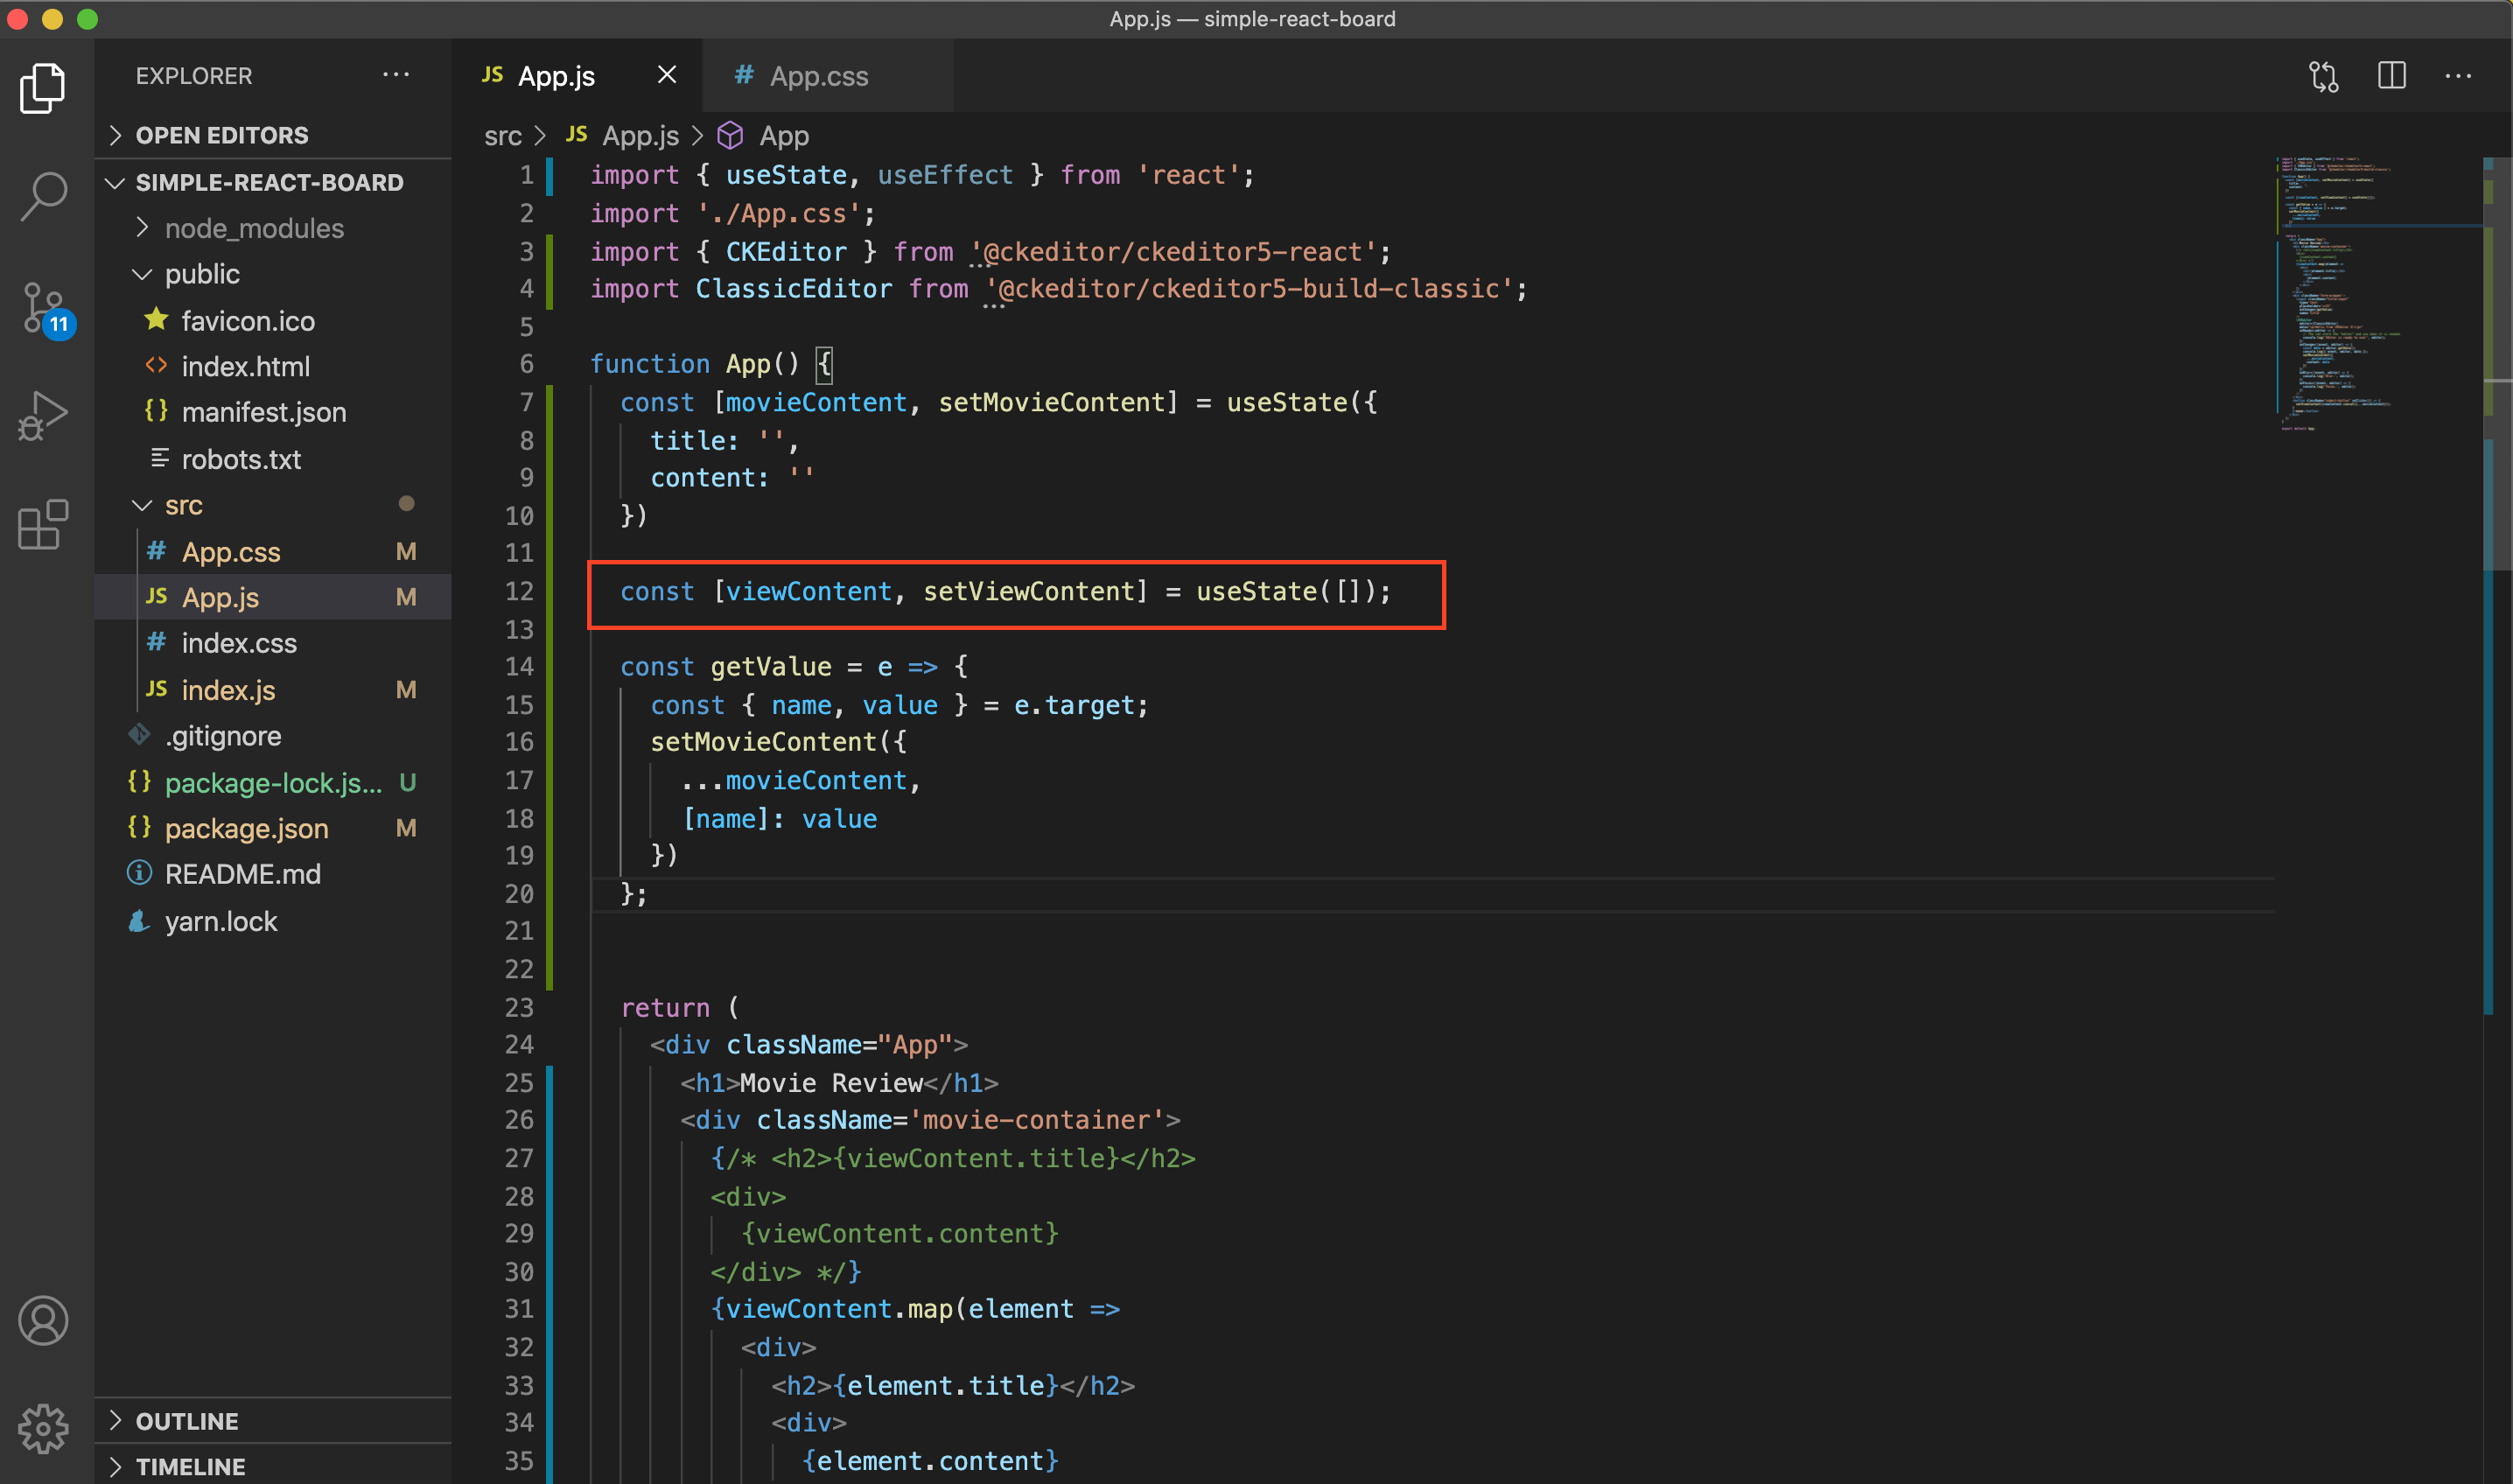Open Explorer views and more actions menu
Image resolution: width=2513 pixels, height=1484 pixels.
click(x=396, y=75)
